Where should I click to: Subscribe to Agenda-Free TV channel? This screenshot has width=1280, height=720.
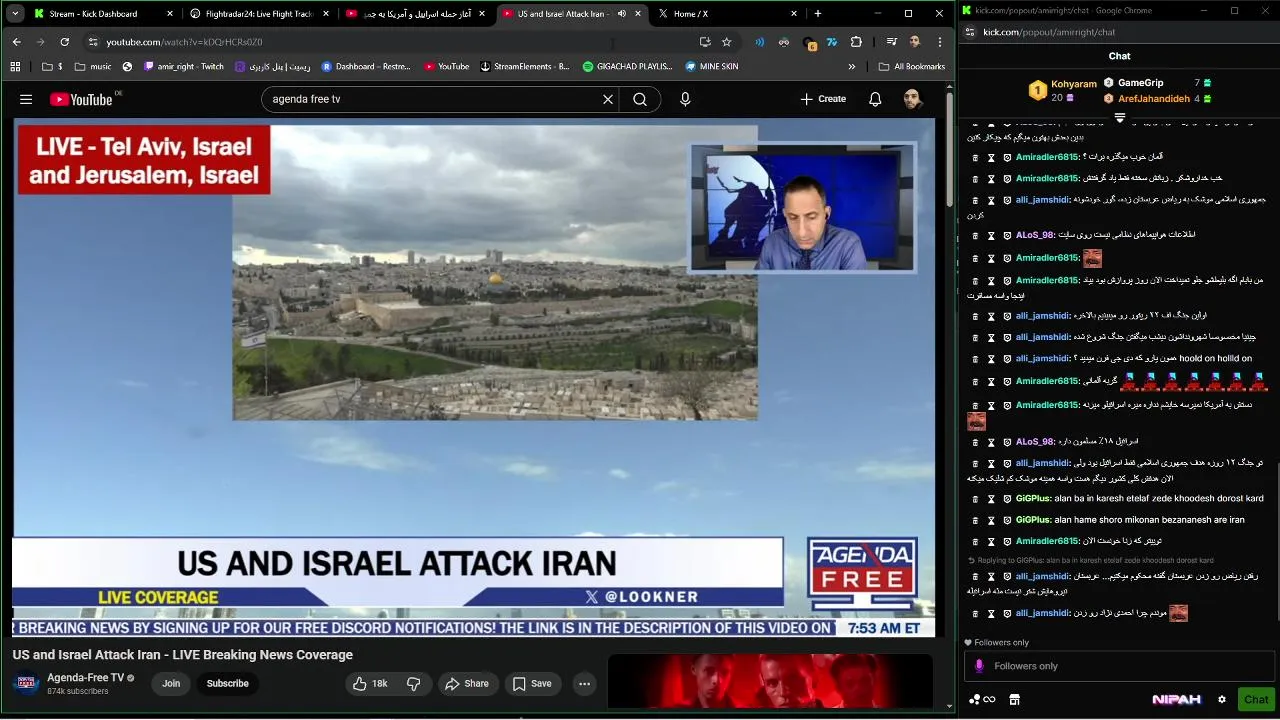pos(227,684)
